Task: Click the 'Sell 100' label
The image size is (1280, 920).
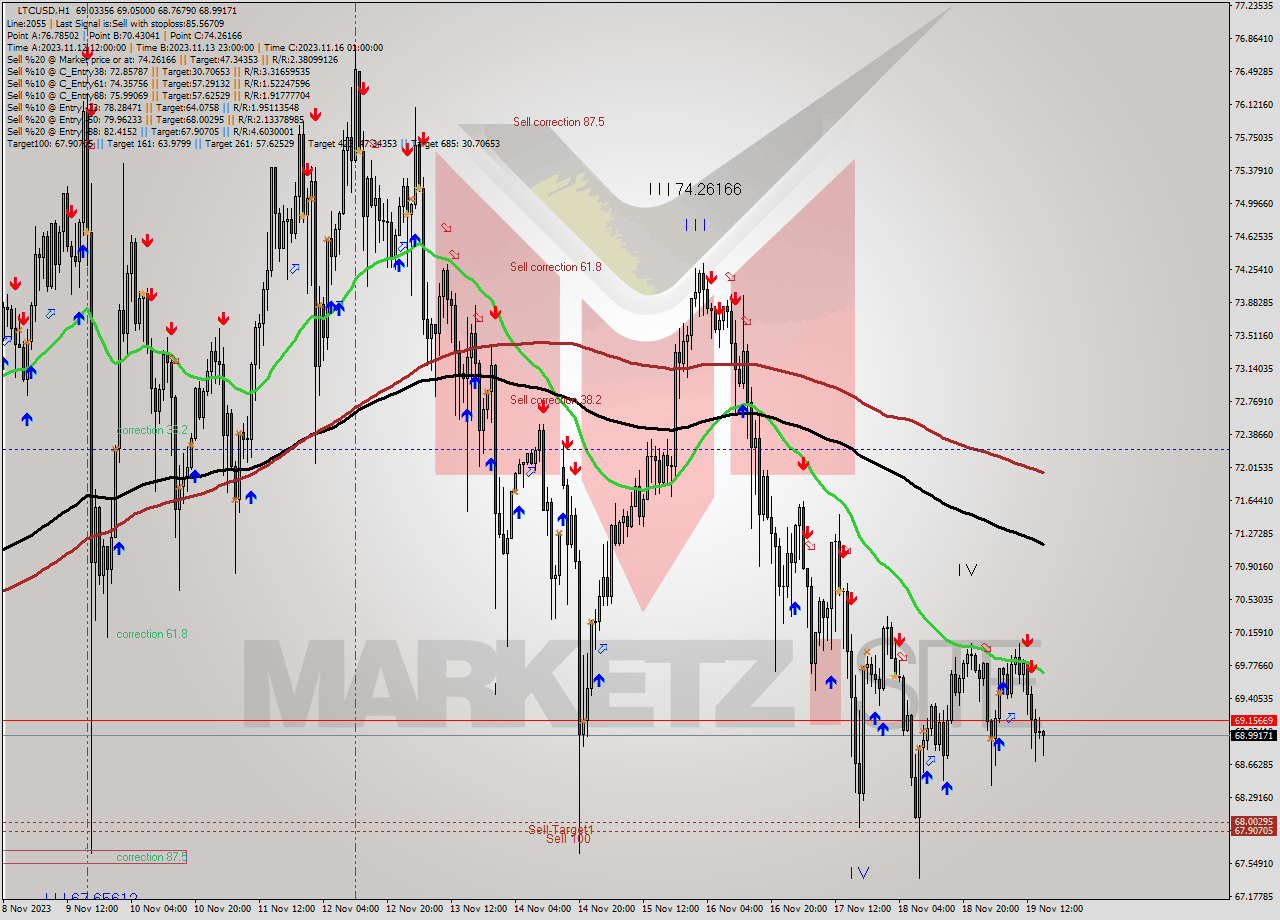Action: coord(568,839)
